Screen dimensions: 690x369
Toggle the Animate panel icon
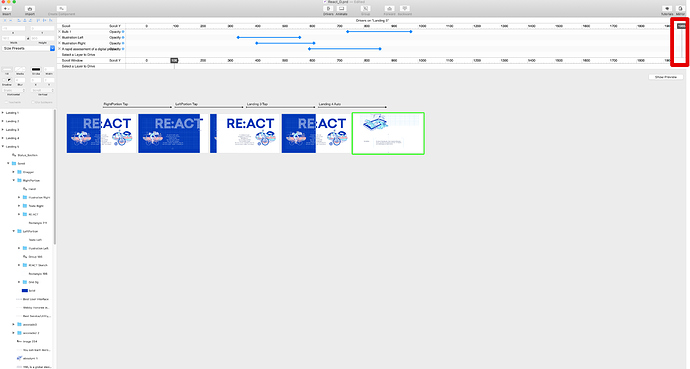coord(341,9)
